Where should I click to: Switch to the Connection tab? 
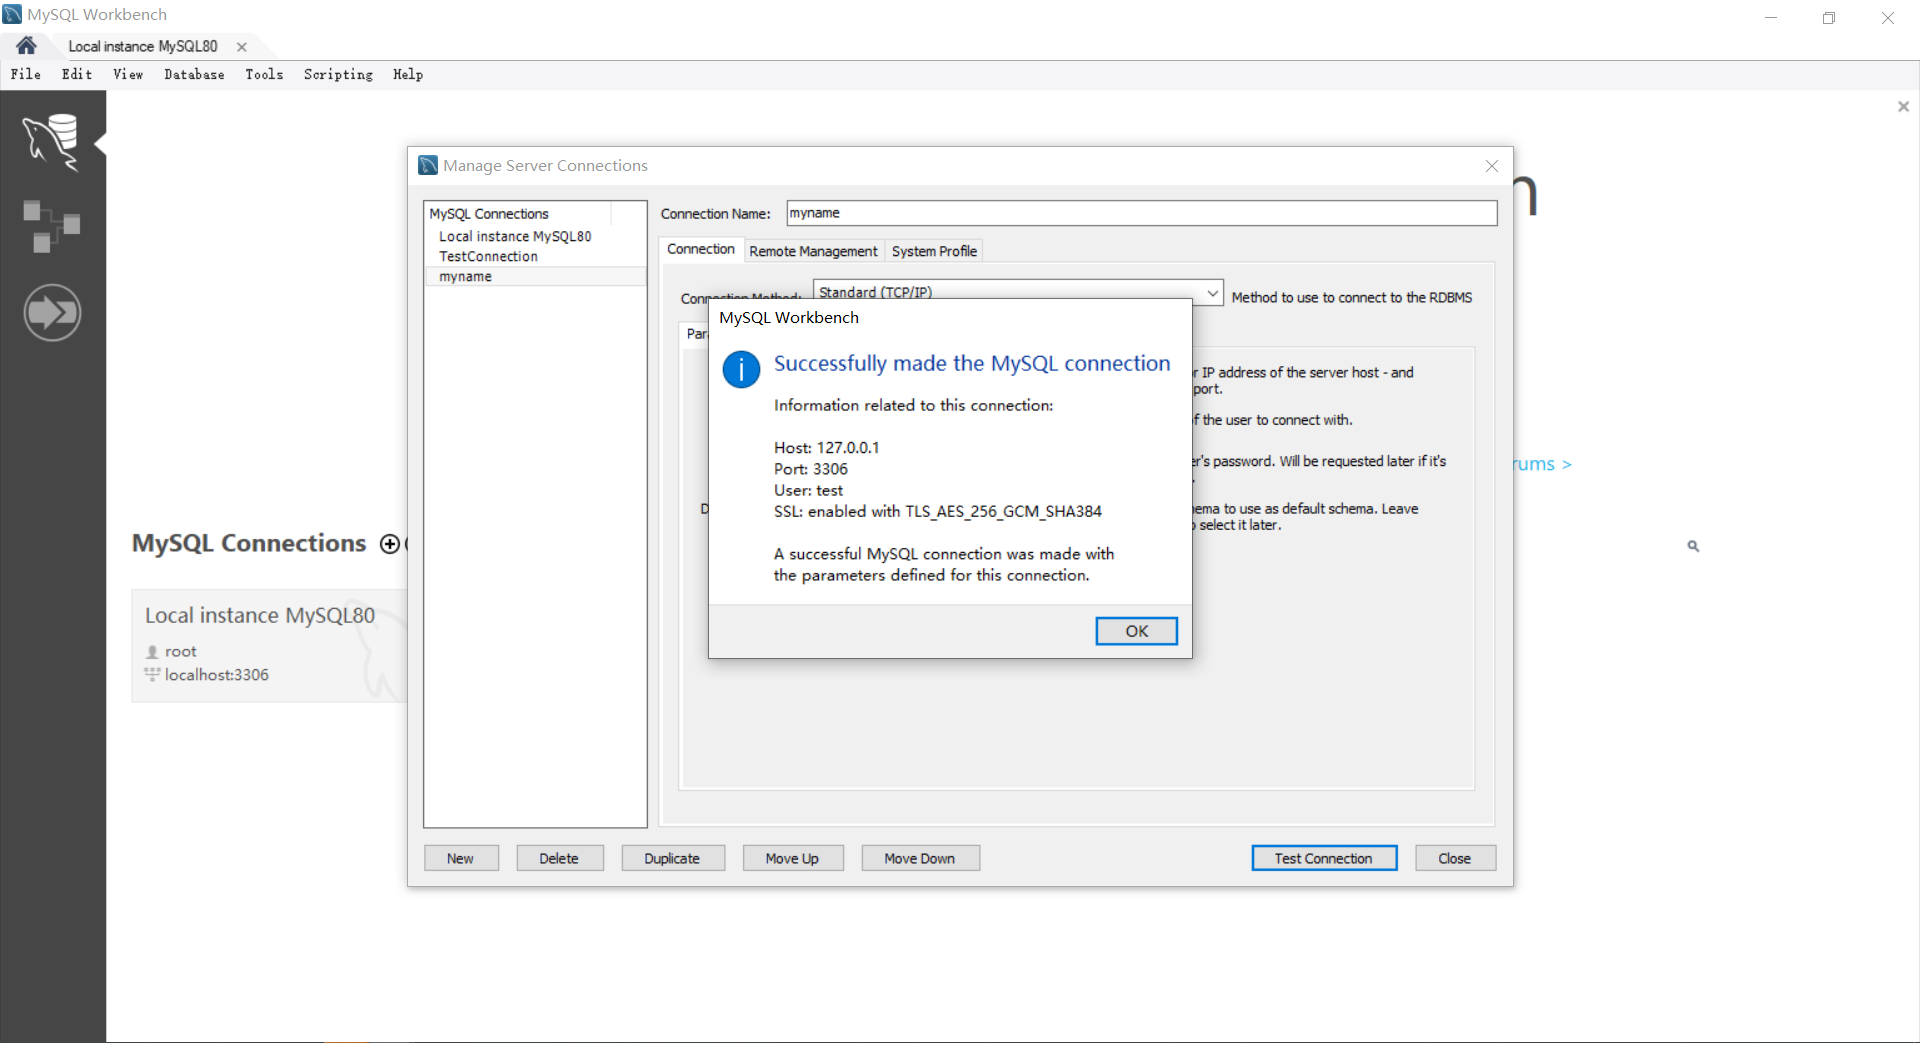701,250
